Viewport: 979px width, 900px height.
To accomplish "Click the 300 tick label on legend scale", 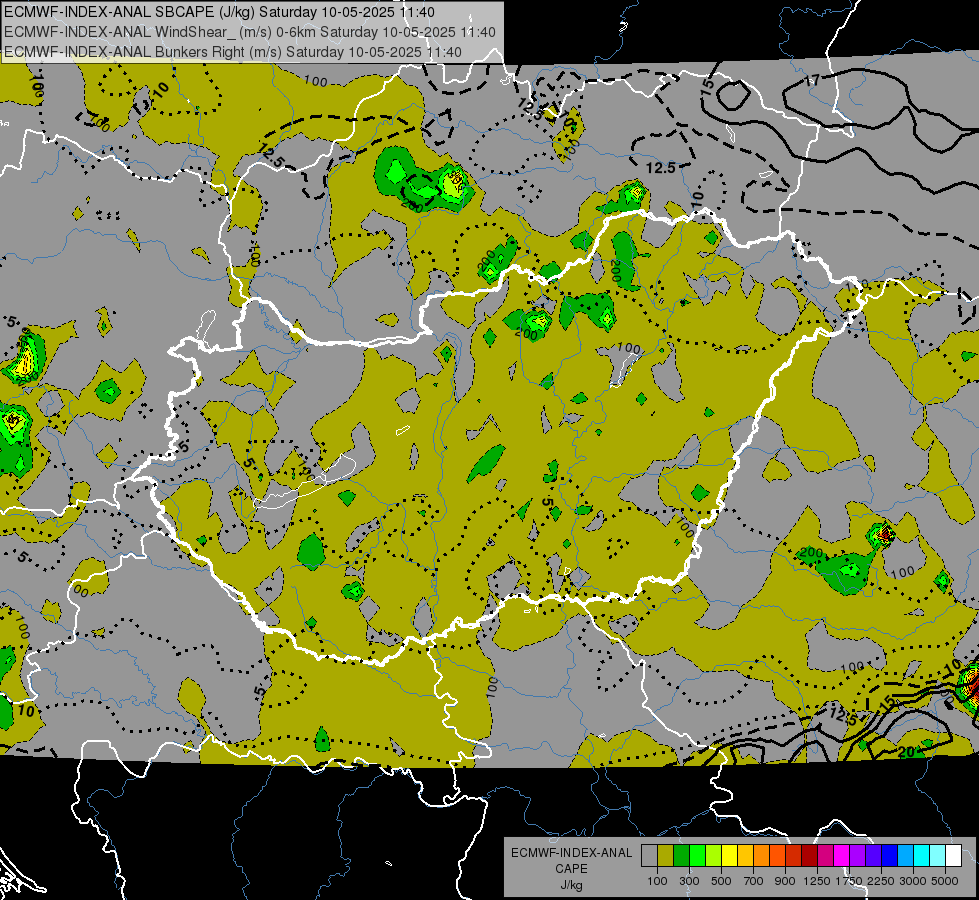I will click(x=689, y=881).
